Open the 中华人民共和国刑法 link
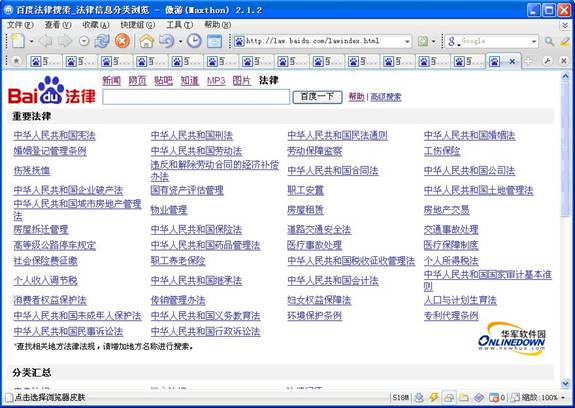The image size is (575, 408). click(191, 136)
